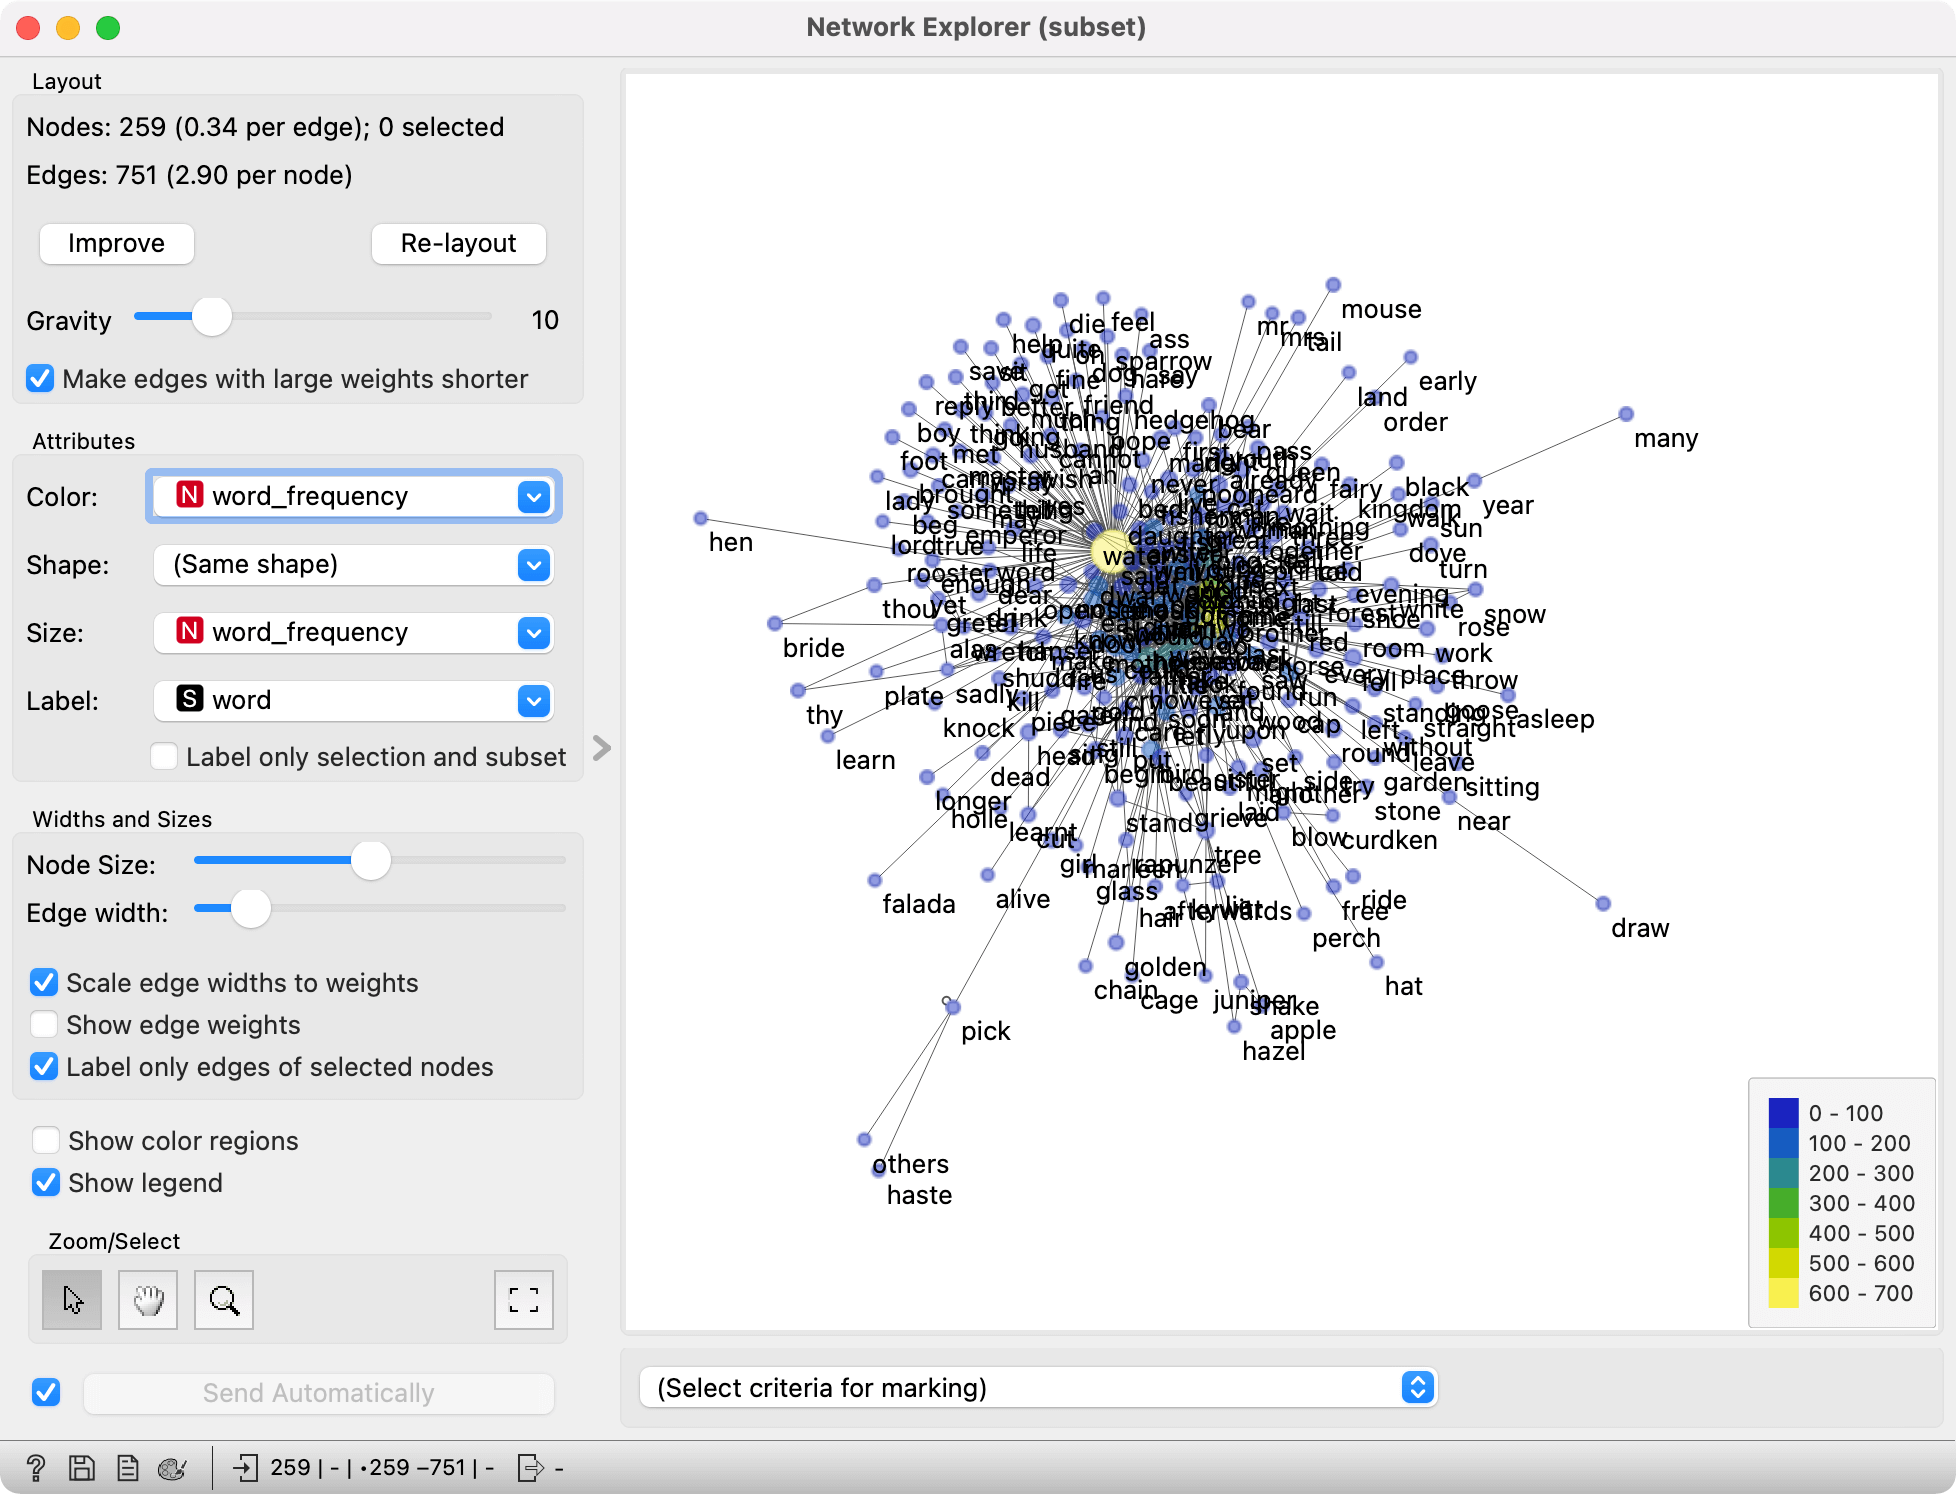Click the 'haste' node label

click(919, 1195)
